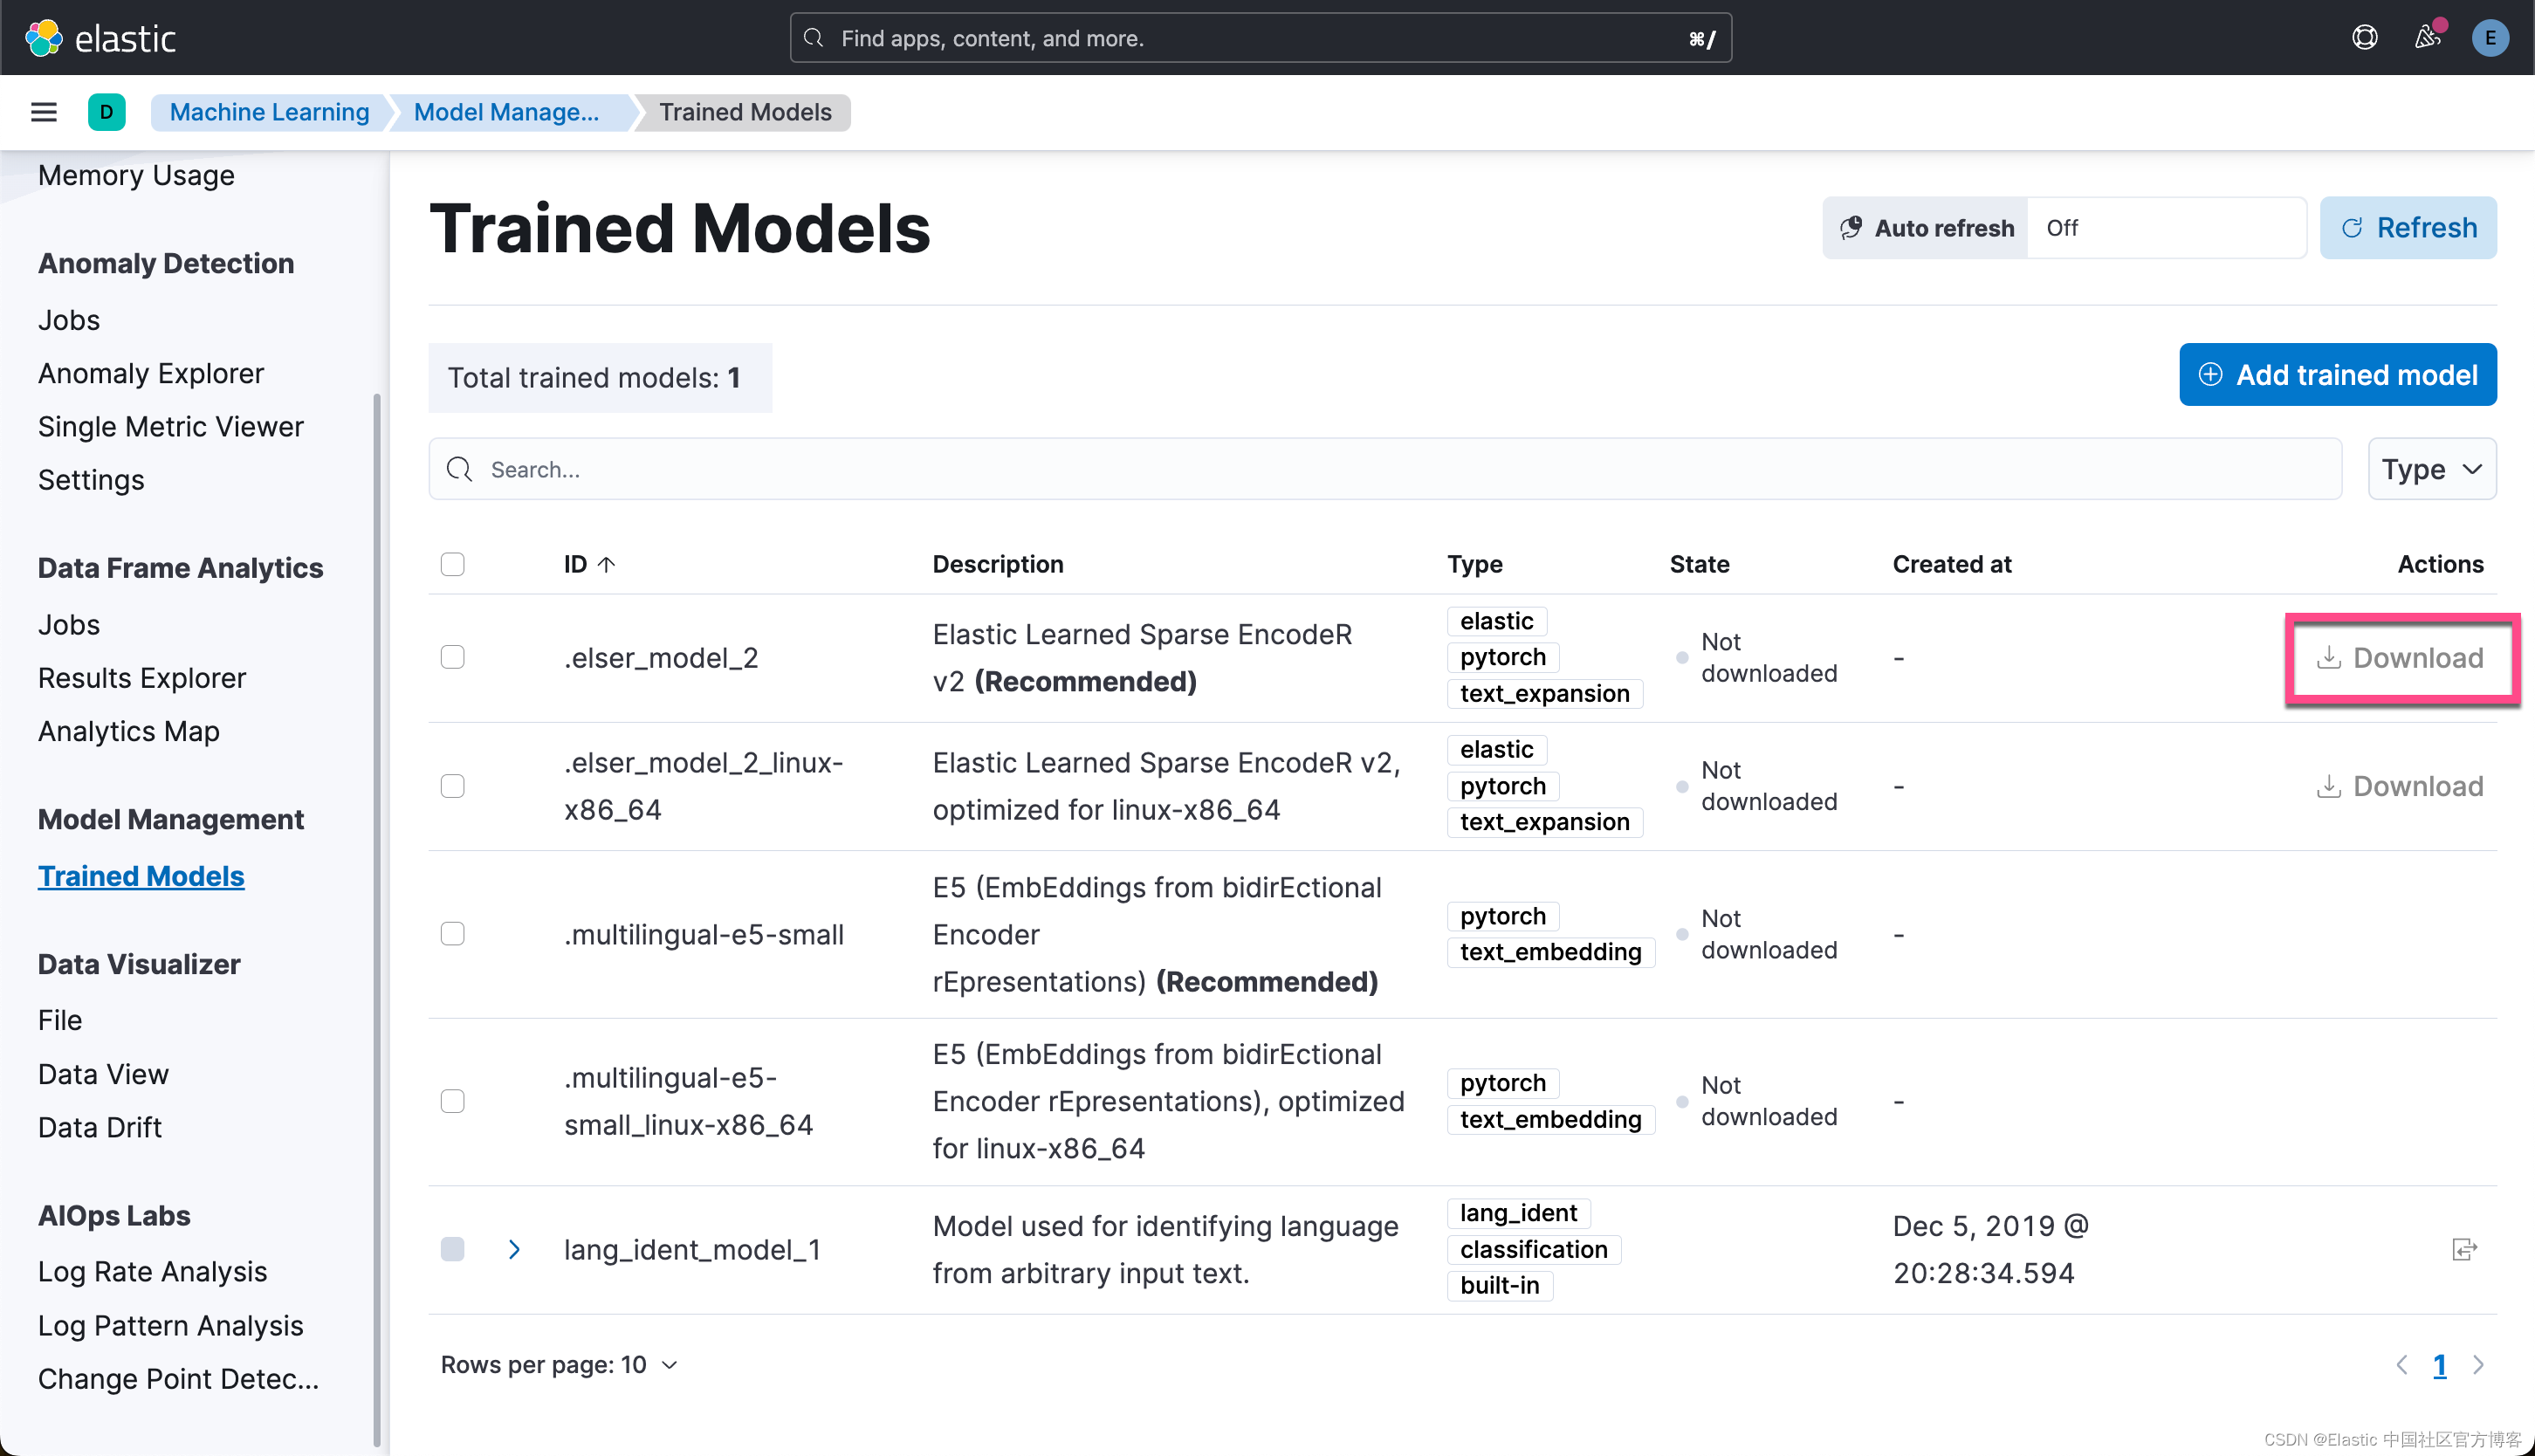Screen dimensions: 2535x1456
Task: Download the .elser_model_2 model
Action: point(2402,657)
